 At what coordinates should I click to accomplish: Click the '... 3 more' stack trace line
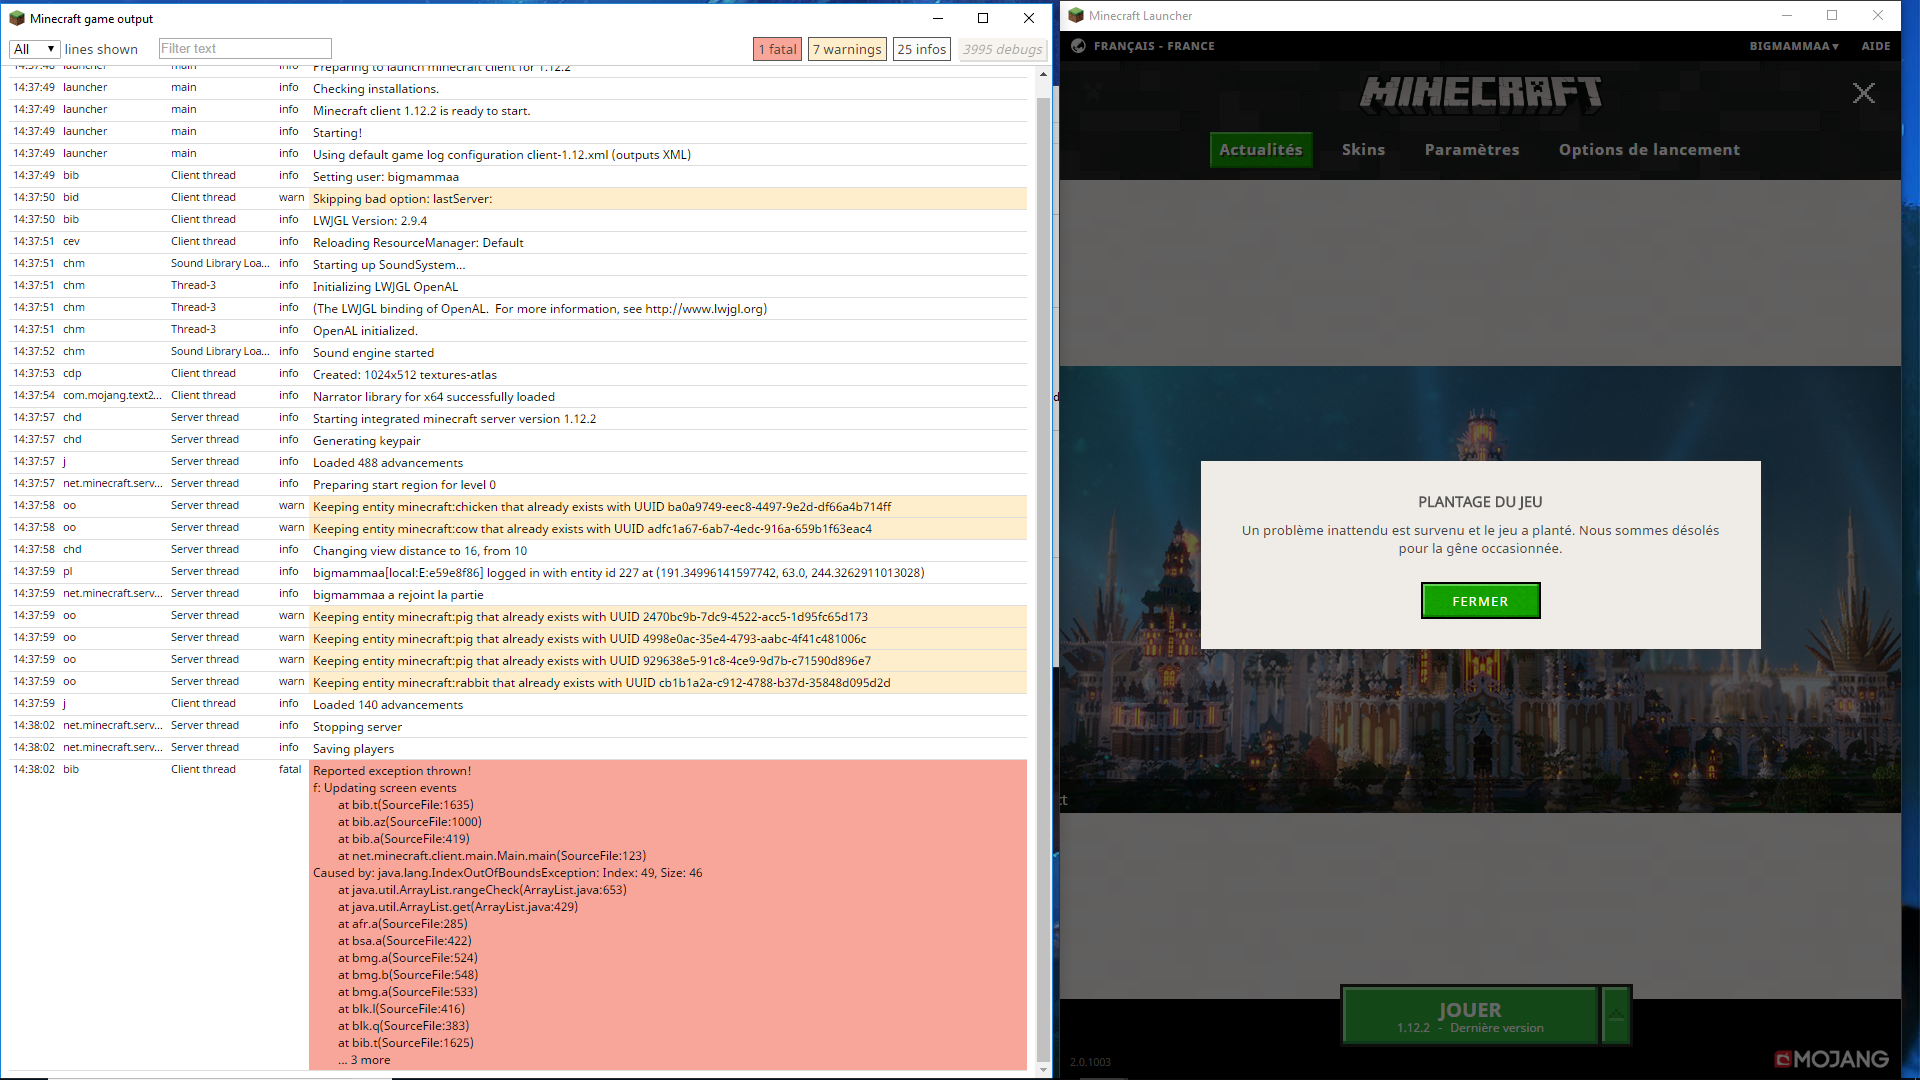(364, 1060)
